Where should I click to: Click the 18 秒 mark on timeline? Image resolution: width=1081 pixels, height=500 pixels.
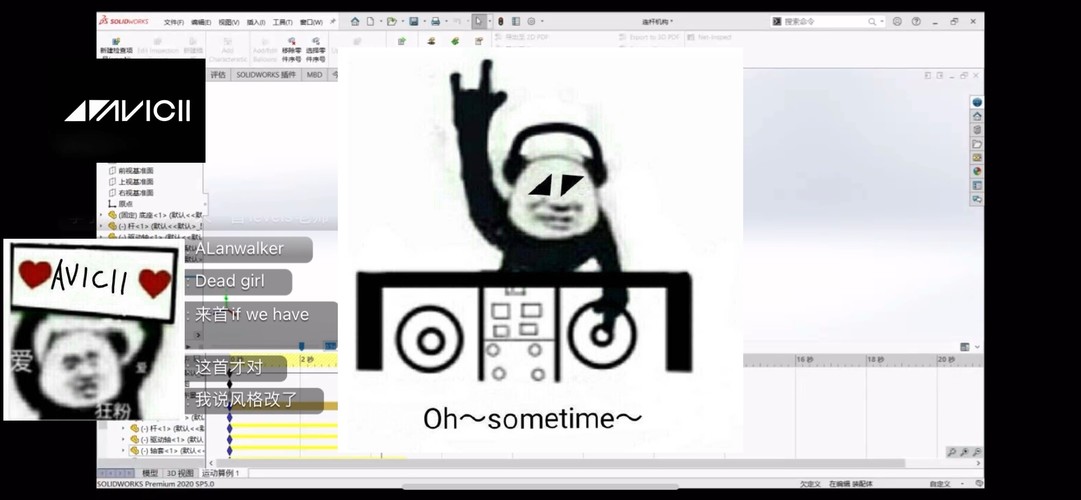(876, 360)
